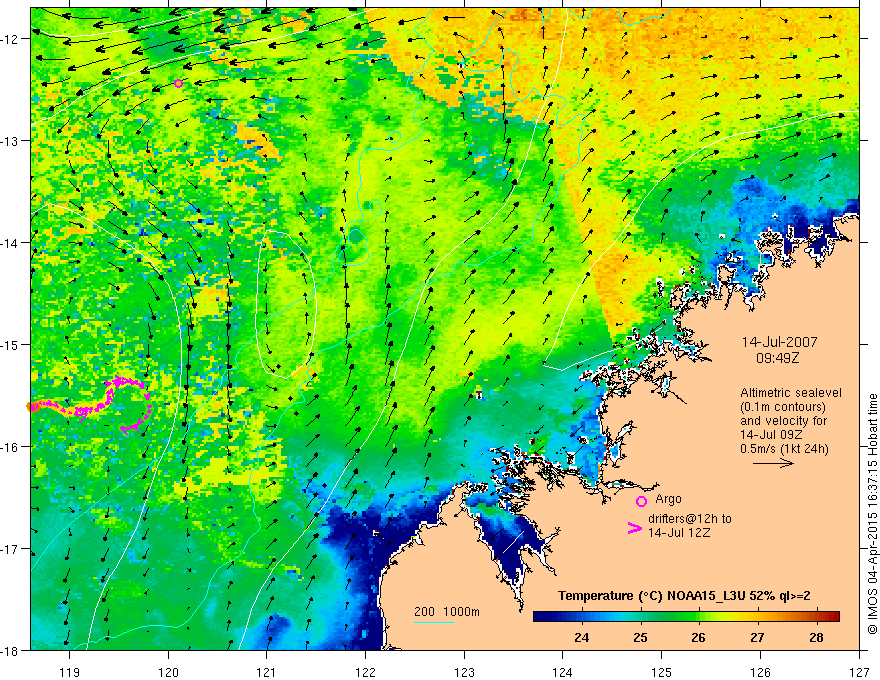
Task: Click longitude label 121
Action: 267,672
